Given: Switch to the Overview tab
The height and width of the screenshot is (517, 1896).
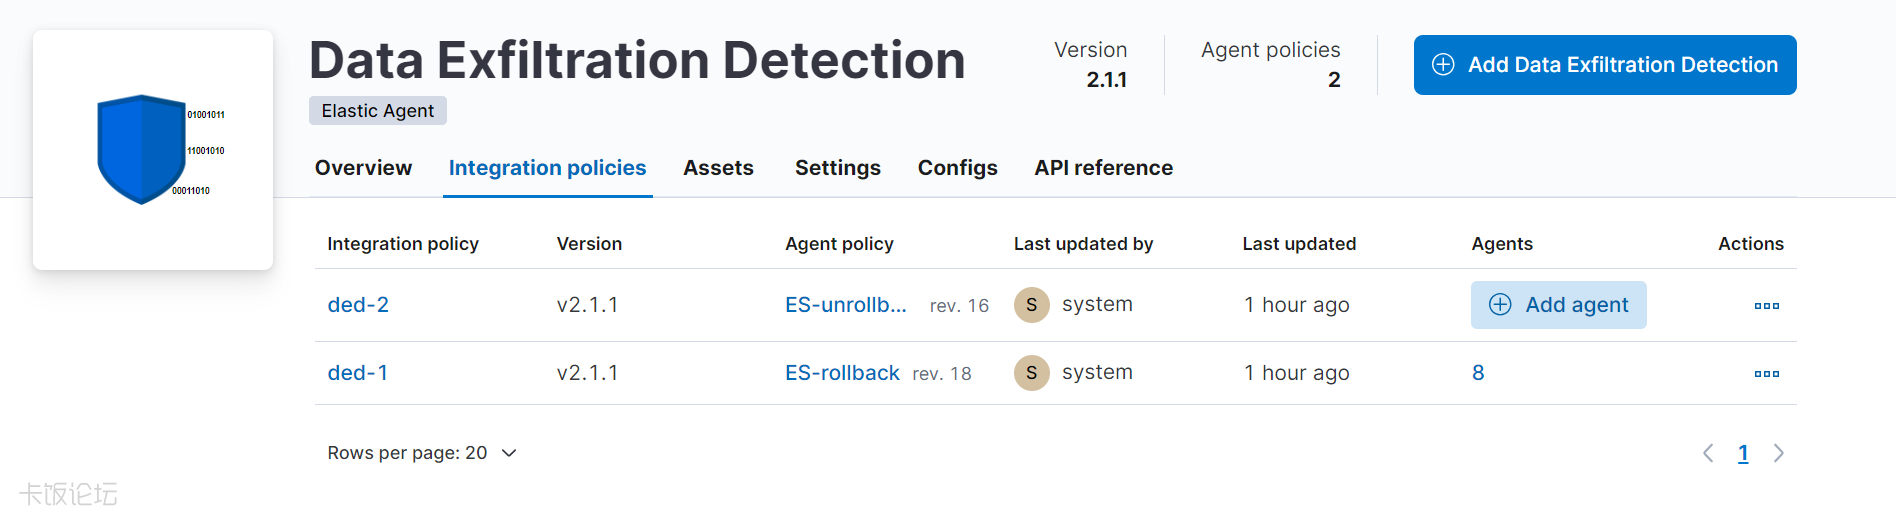Looking at the screenshot, I should tap(363, 168).
